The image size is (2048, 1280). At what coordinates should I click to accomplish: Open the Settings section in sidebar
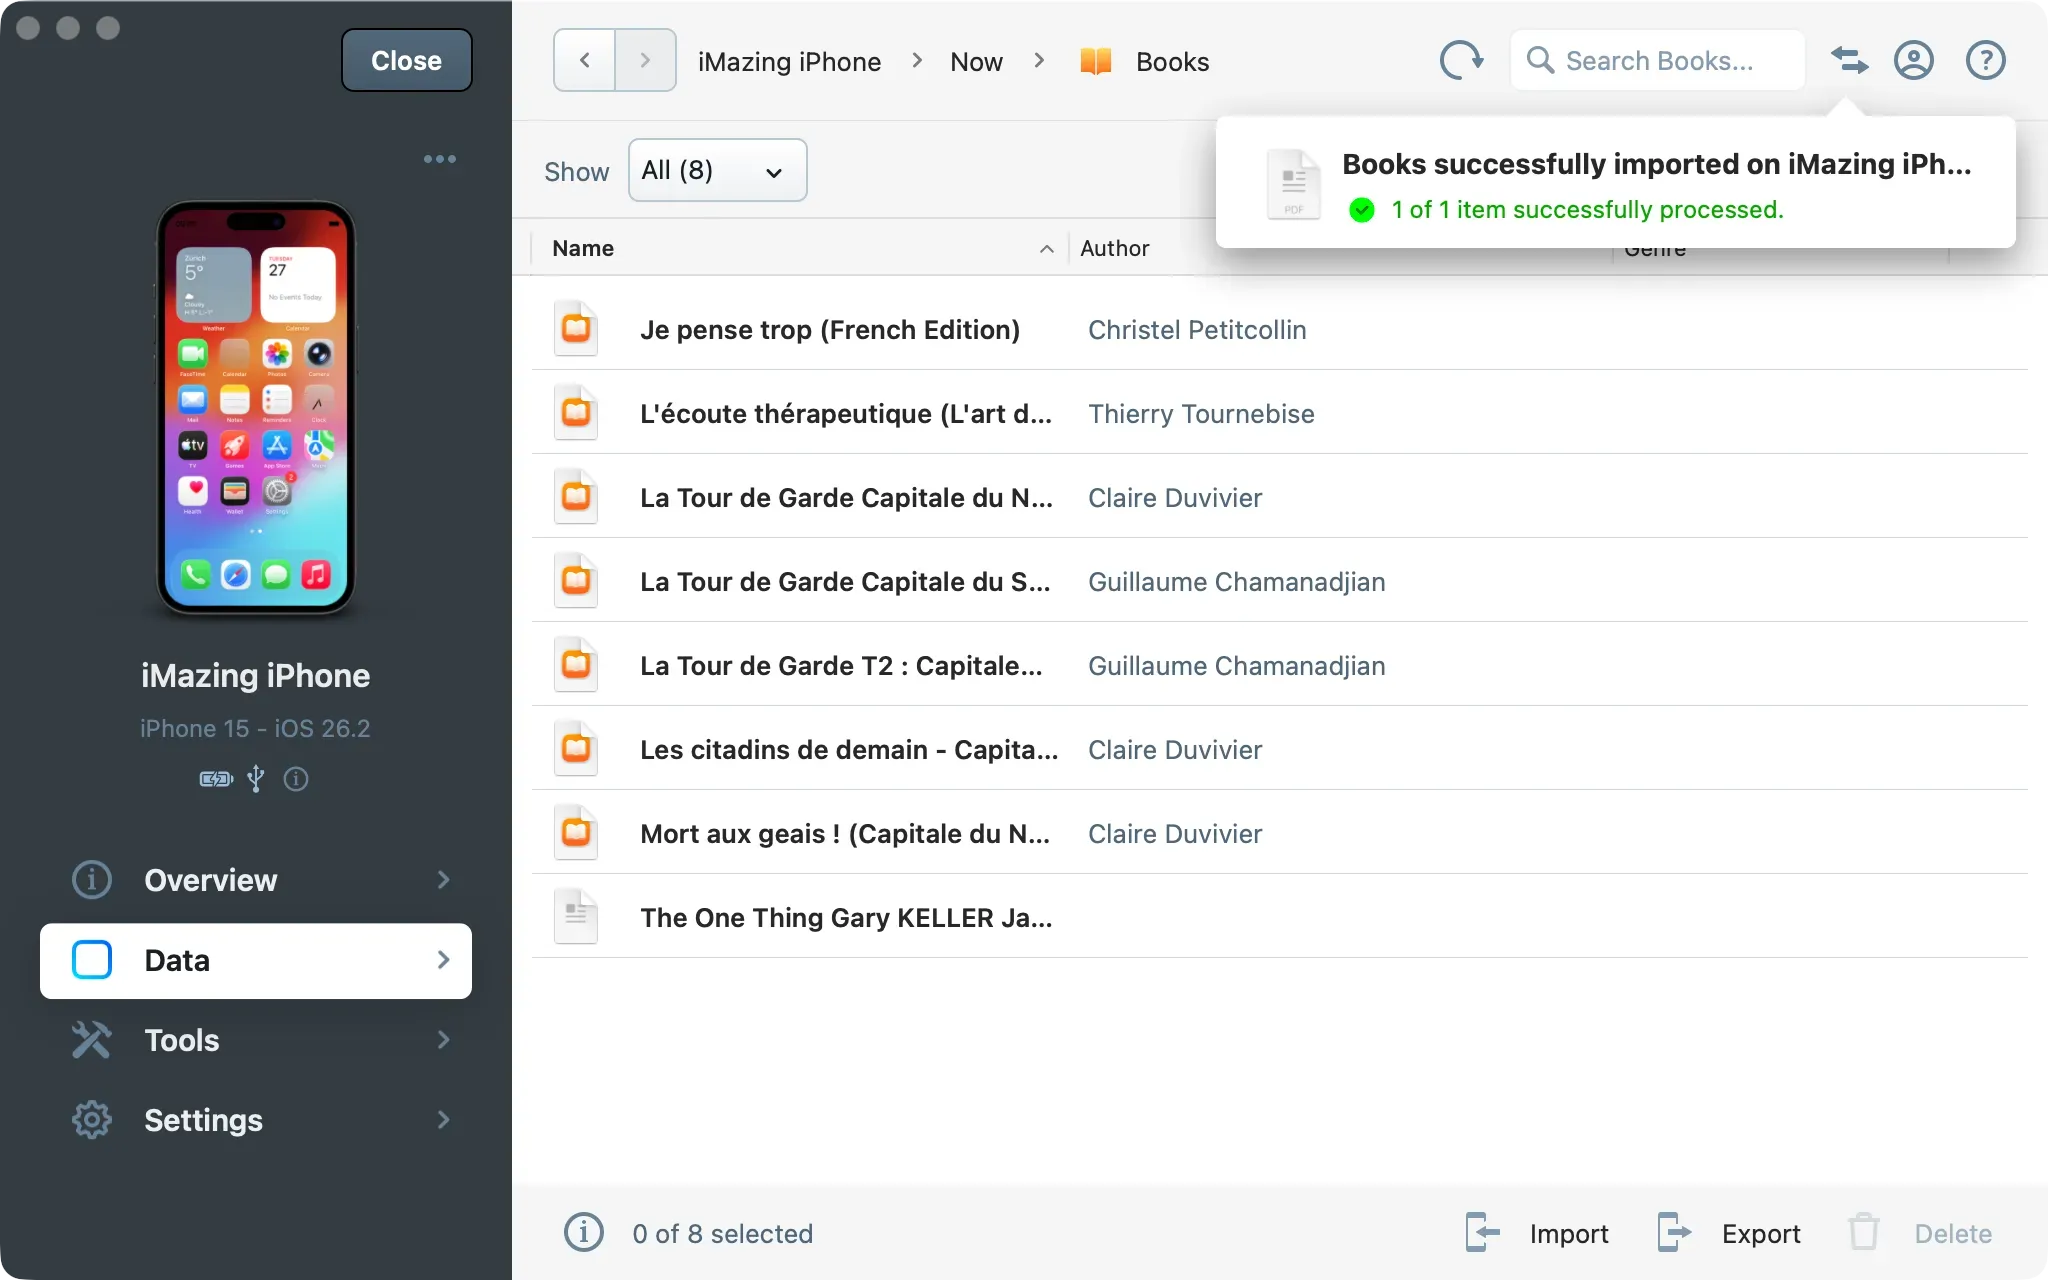tap(204, 1120)
